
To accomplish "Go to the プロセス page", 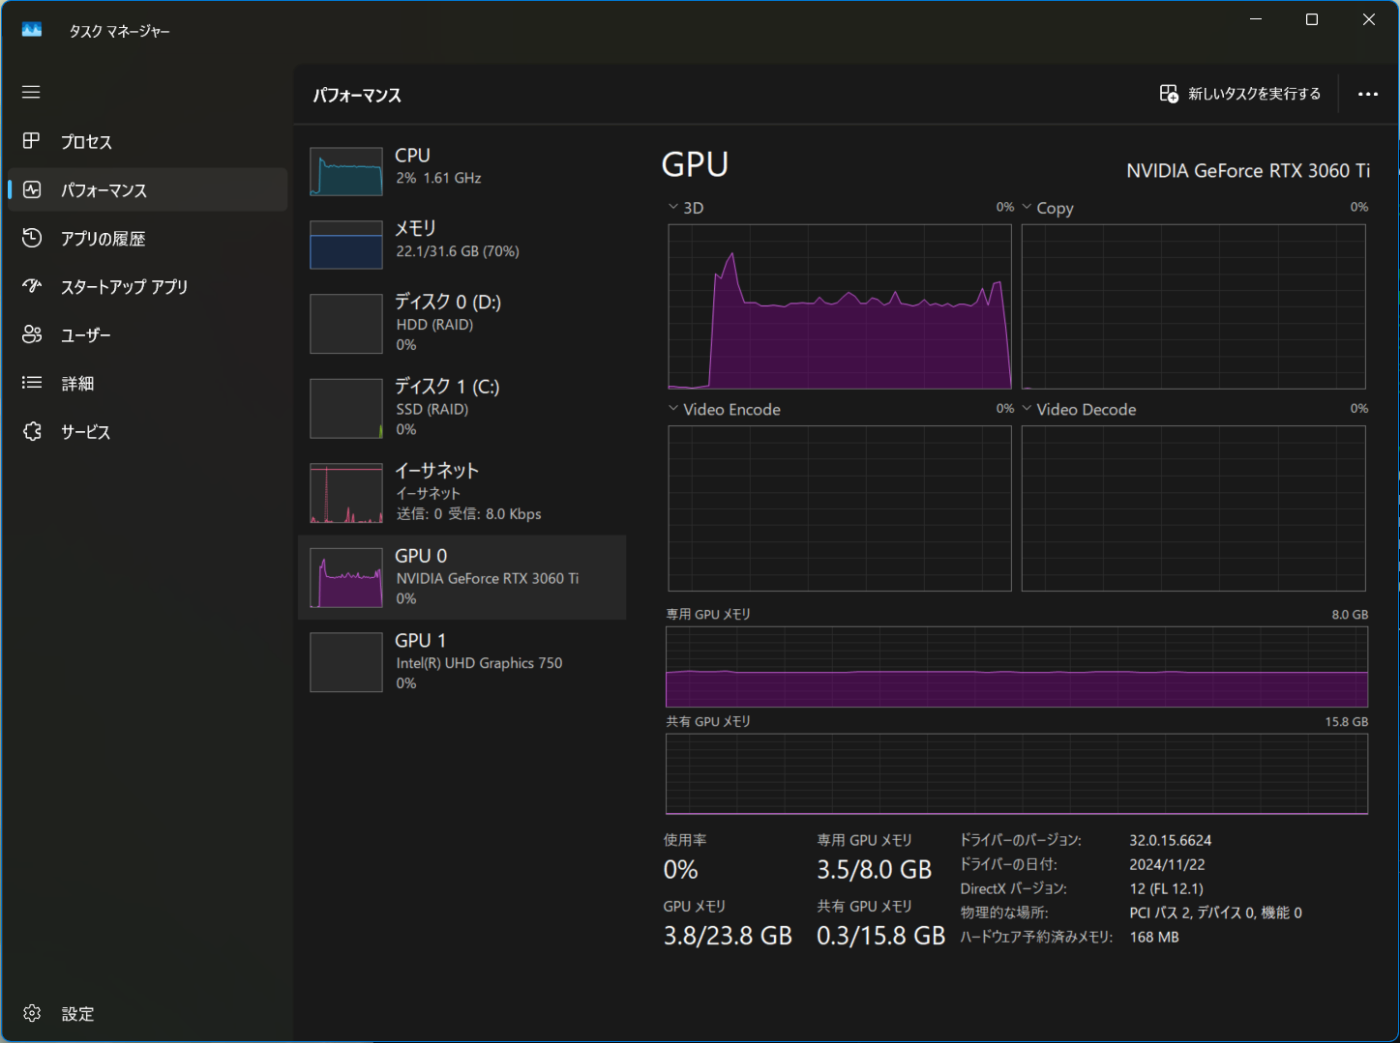I will click(148, 141).
